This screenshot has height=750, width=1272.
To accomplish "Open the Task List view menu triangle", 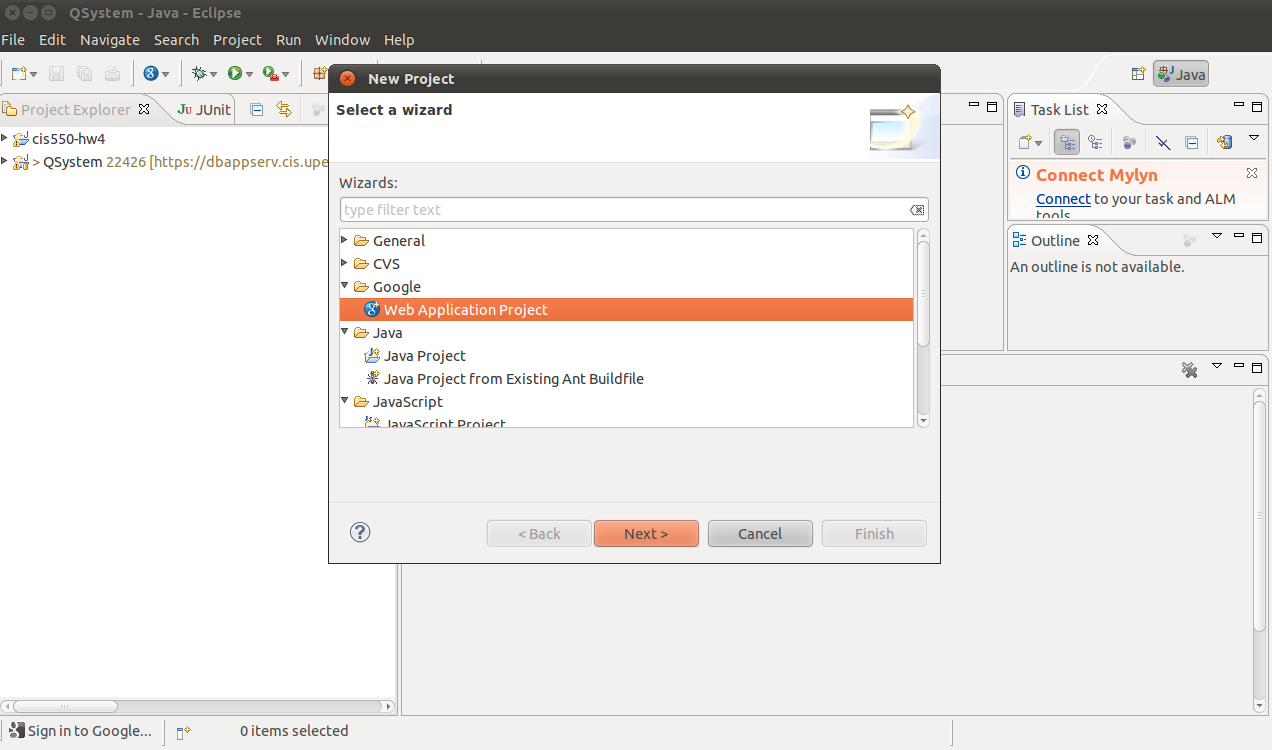I will point(1254,138).
